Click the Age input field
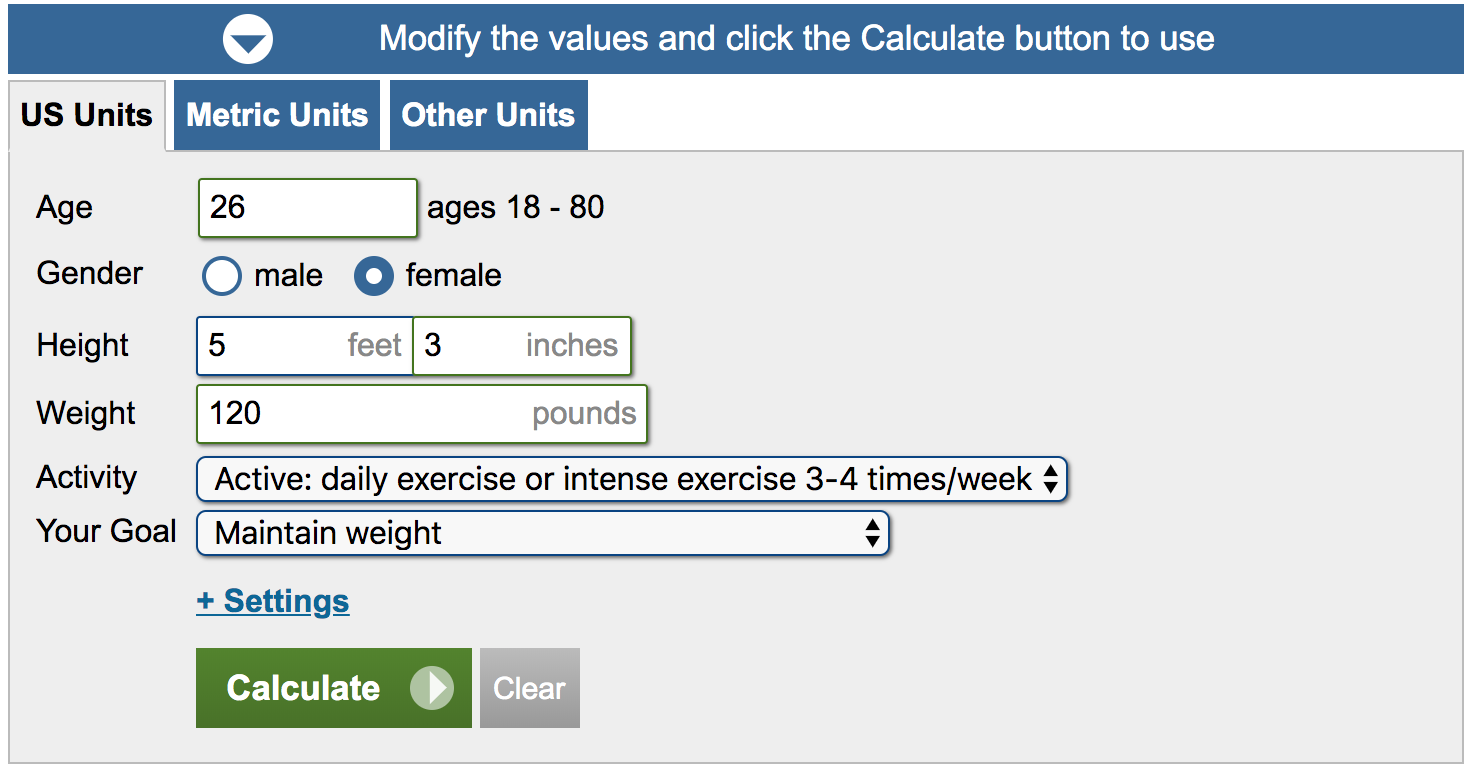This screenshot has width=1470, height=764. 306,208
